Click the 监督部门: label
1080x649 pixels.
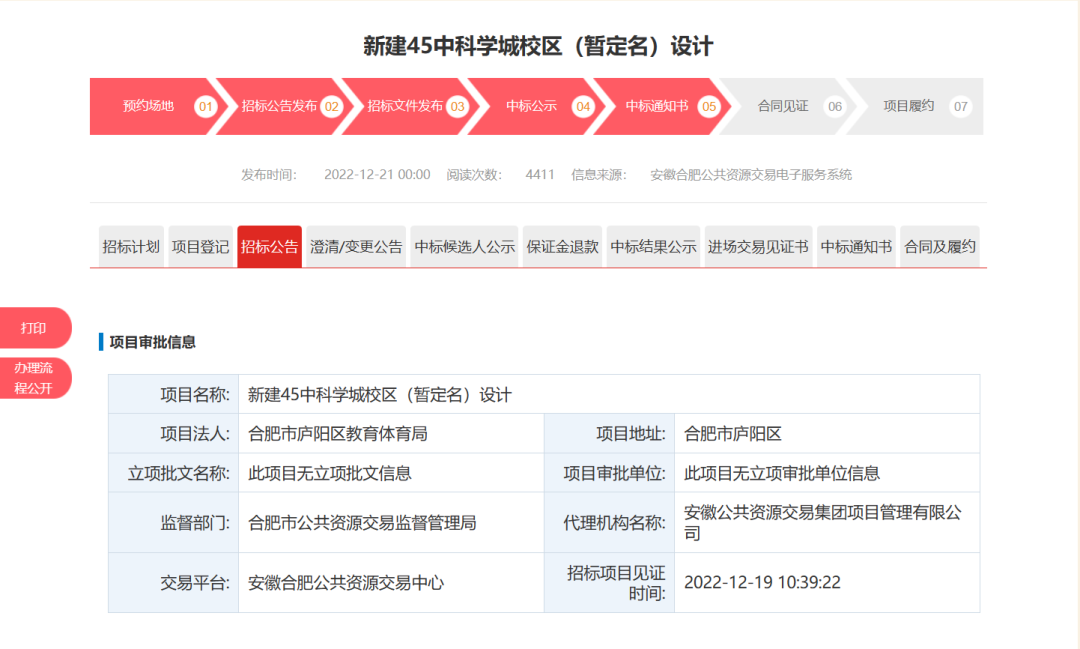tap(195, 523)
